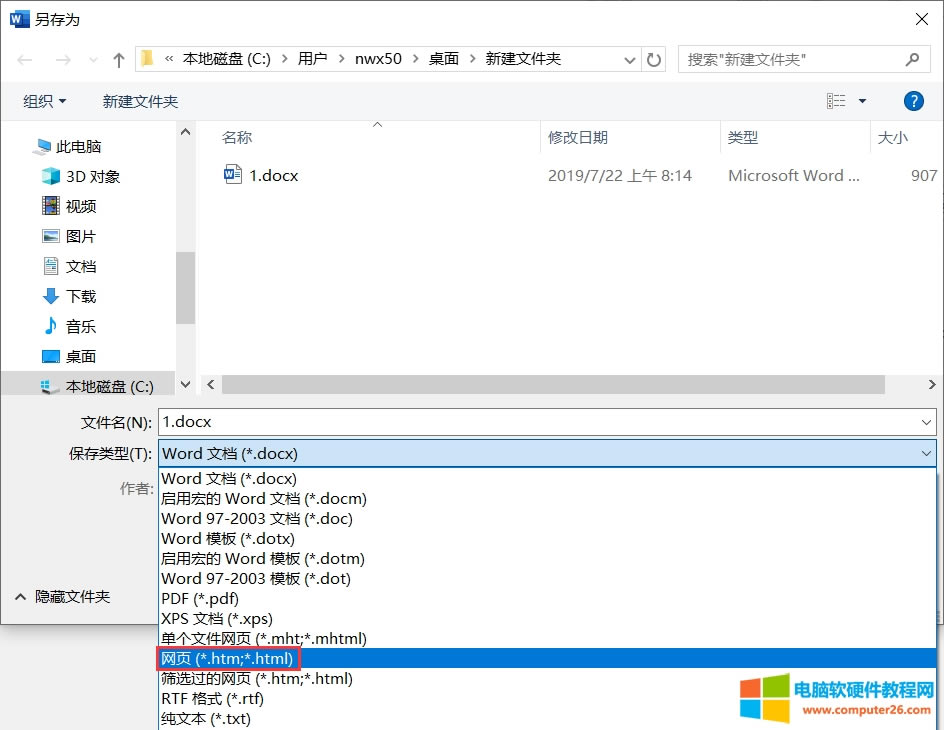Click the horizontal scrollbar of file list
Viewport: 944px width, 730px height.
[x=553, y=384]
